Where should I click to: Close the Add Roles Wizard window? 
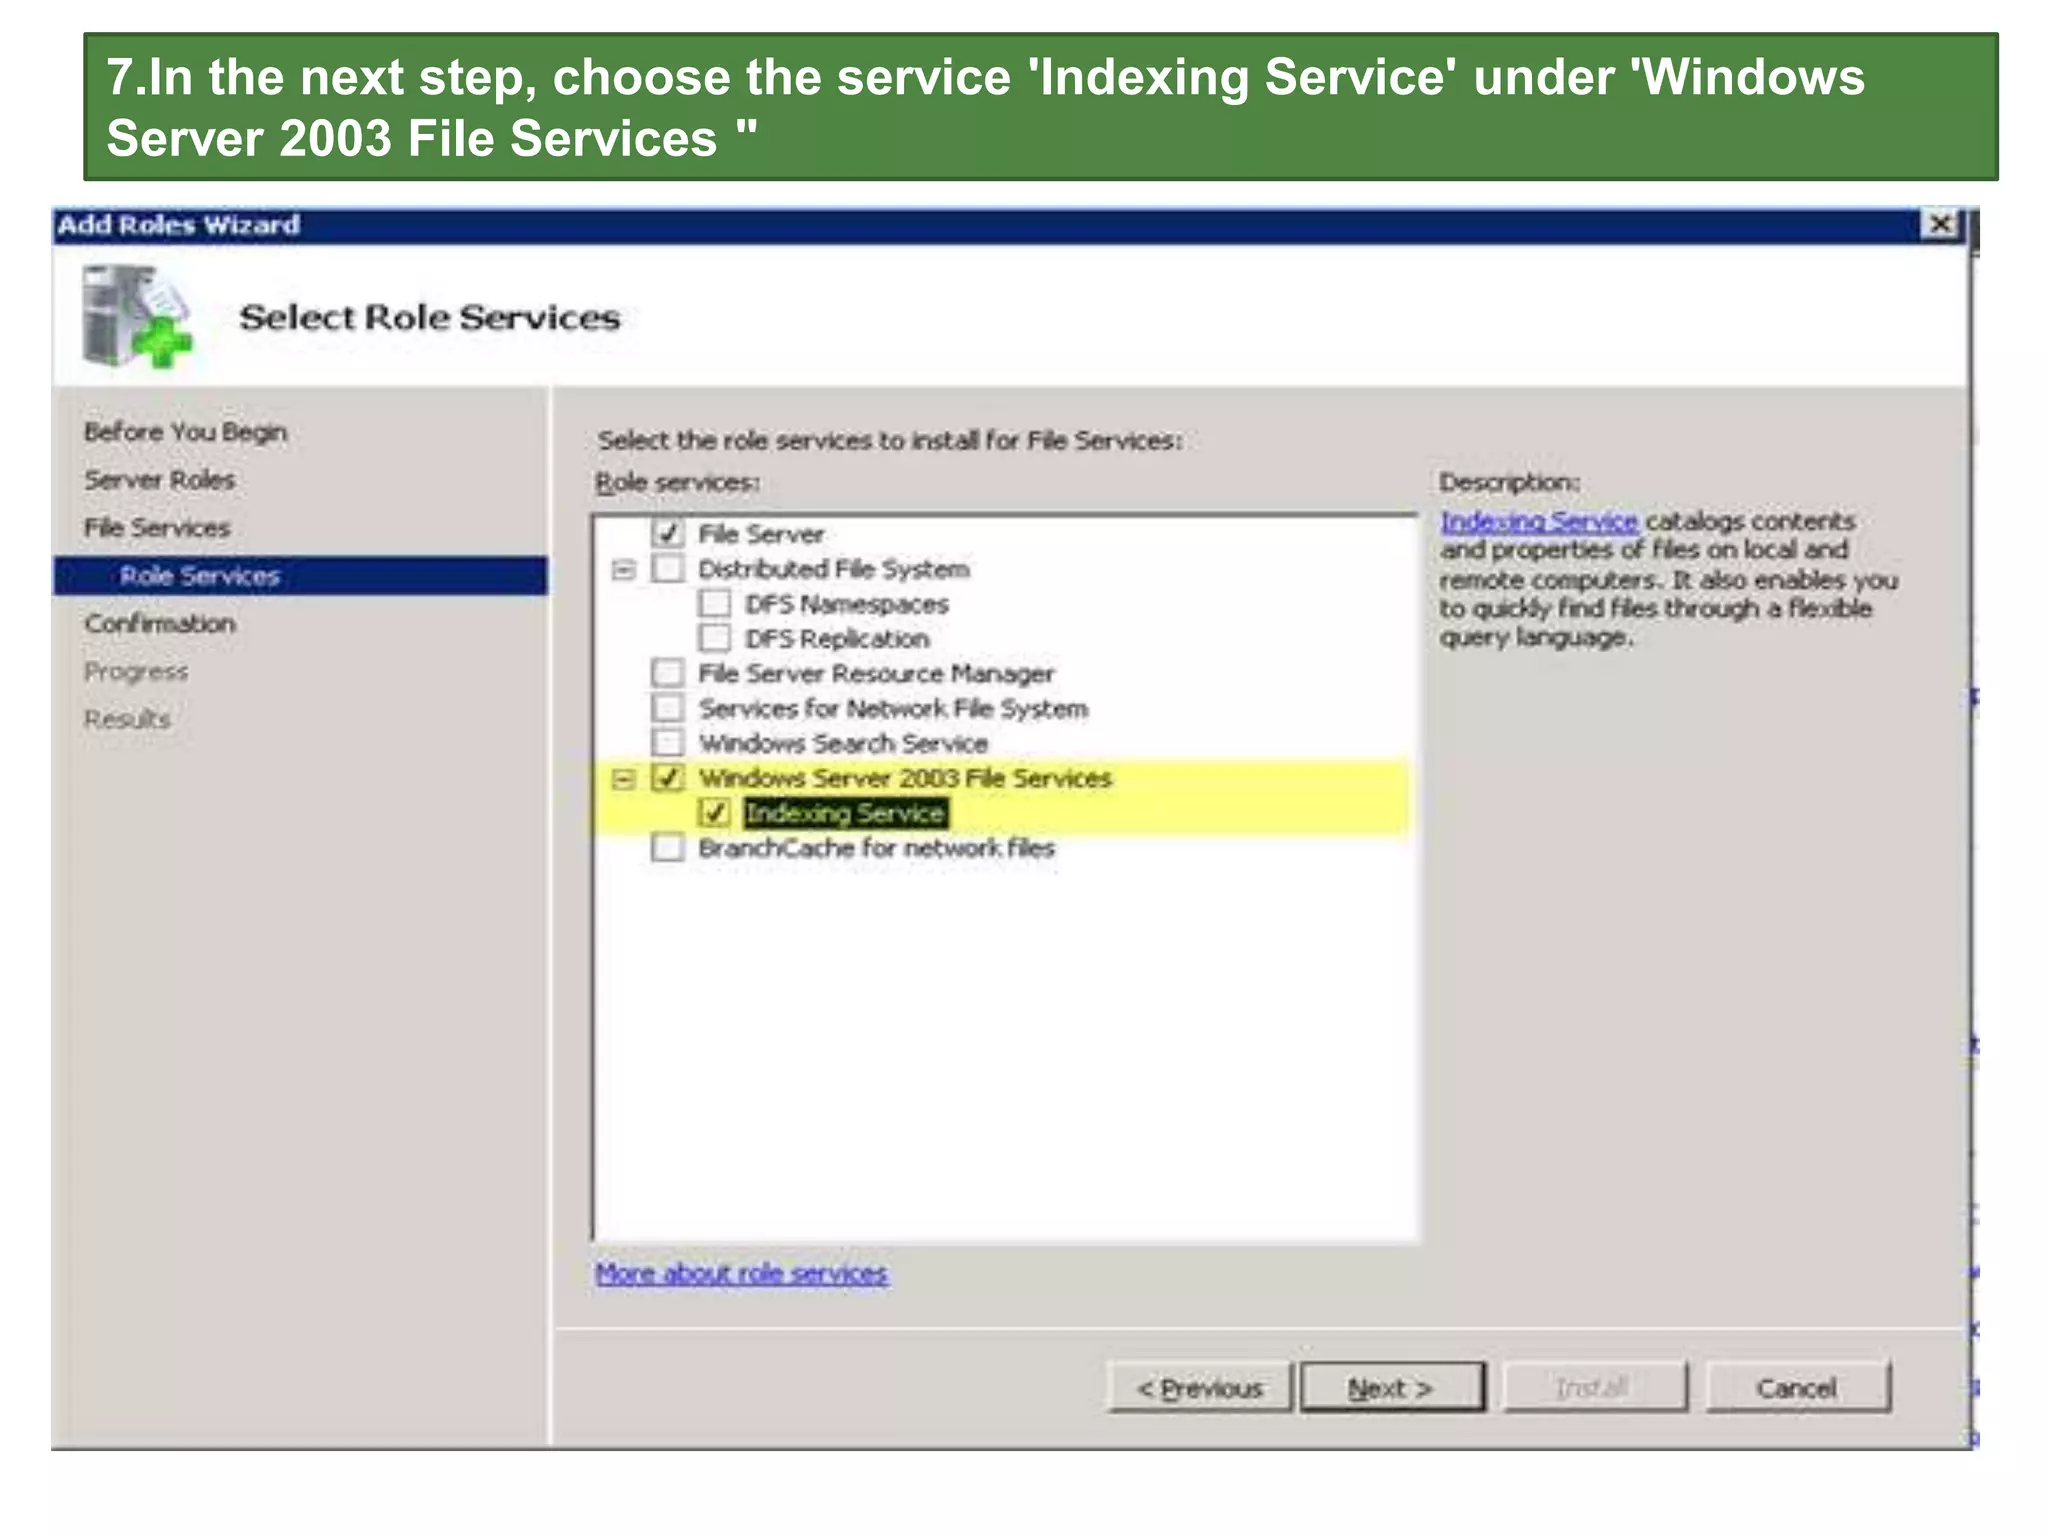point(1940,224)
